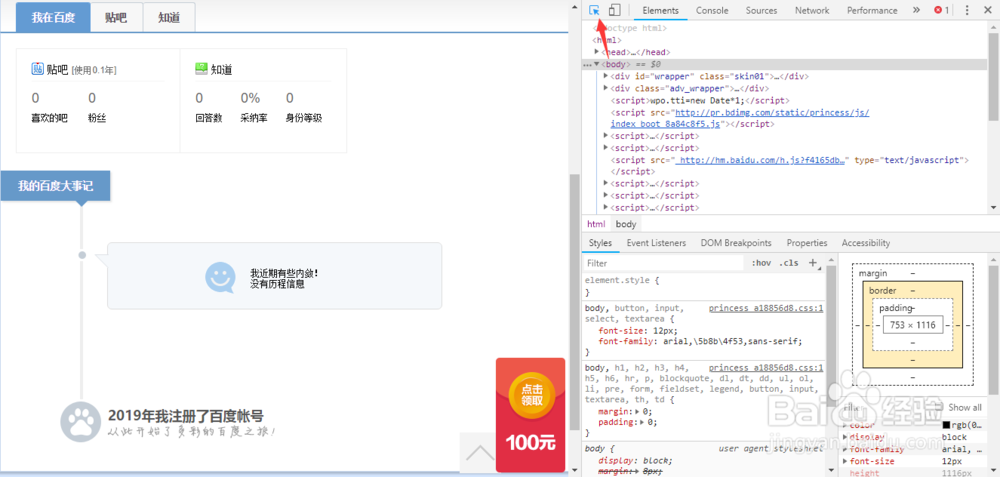1000x477 pixels.
Task: Open princess css link for body, h1, h2 rule
Action: 766,368
